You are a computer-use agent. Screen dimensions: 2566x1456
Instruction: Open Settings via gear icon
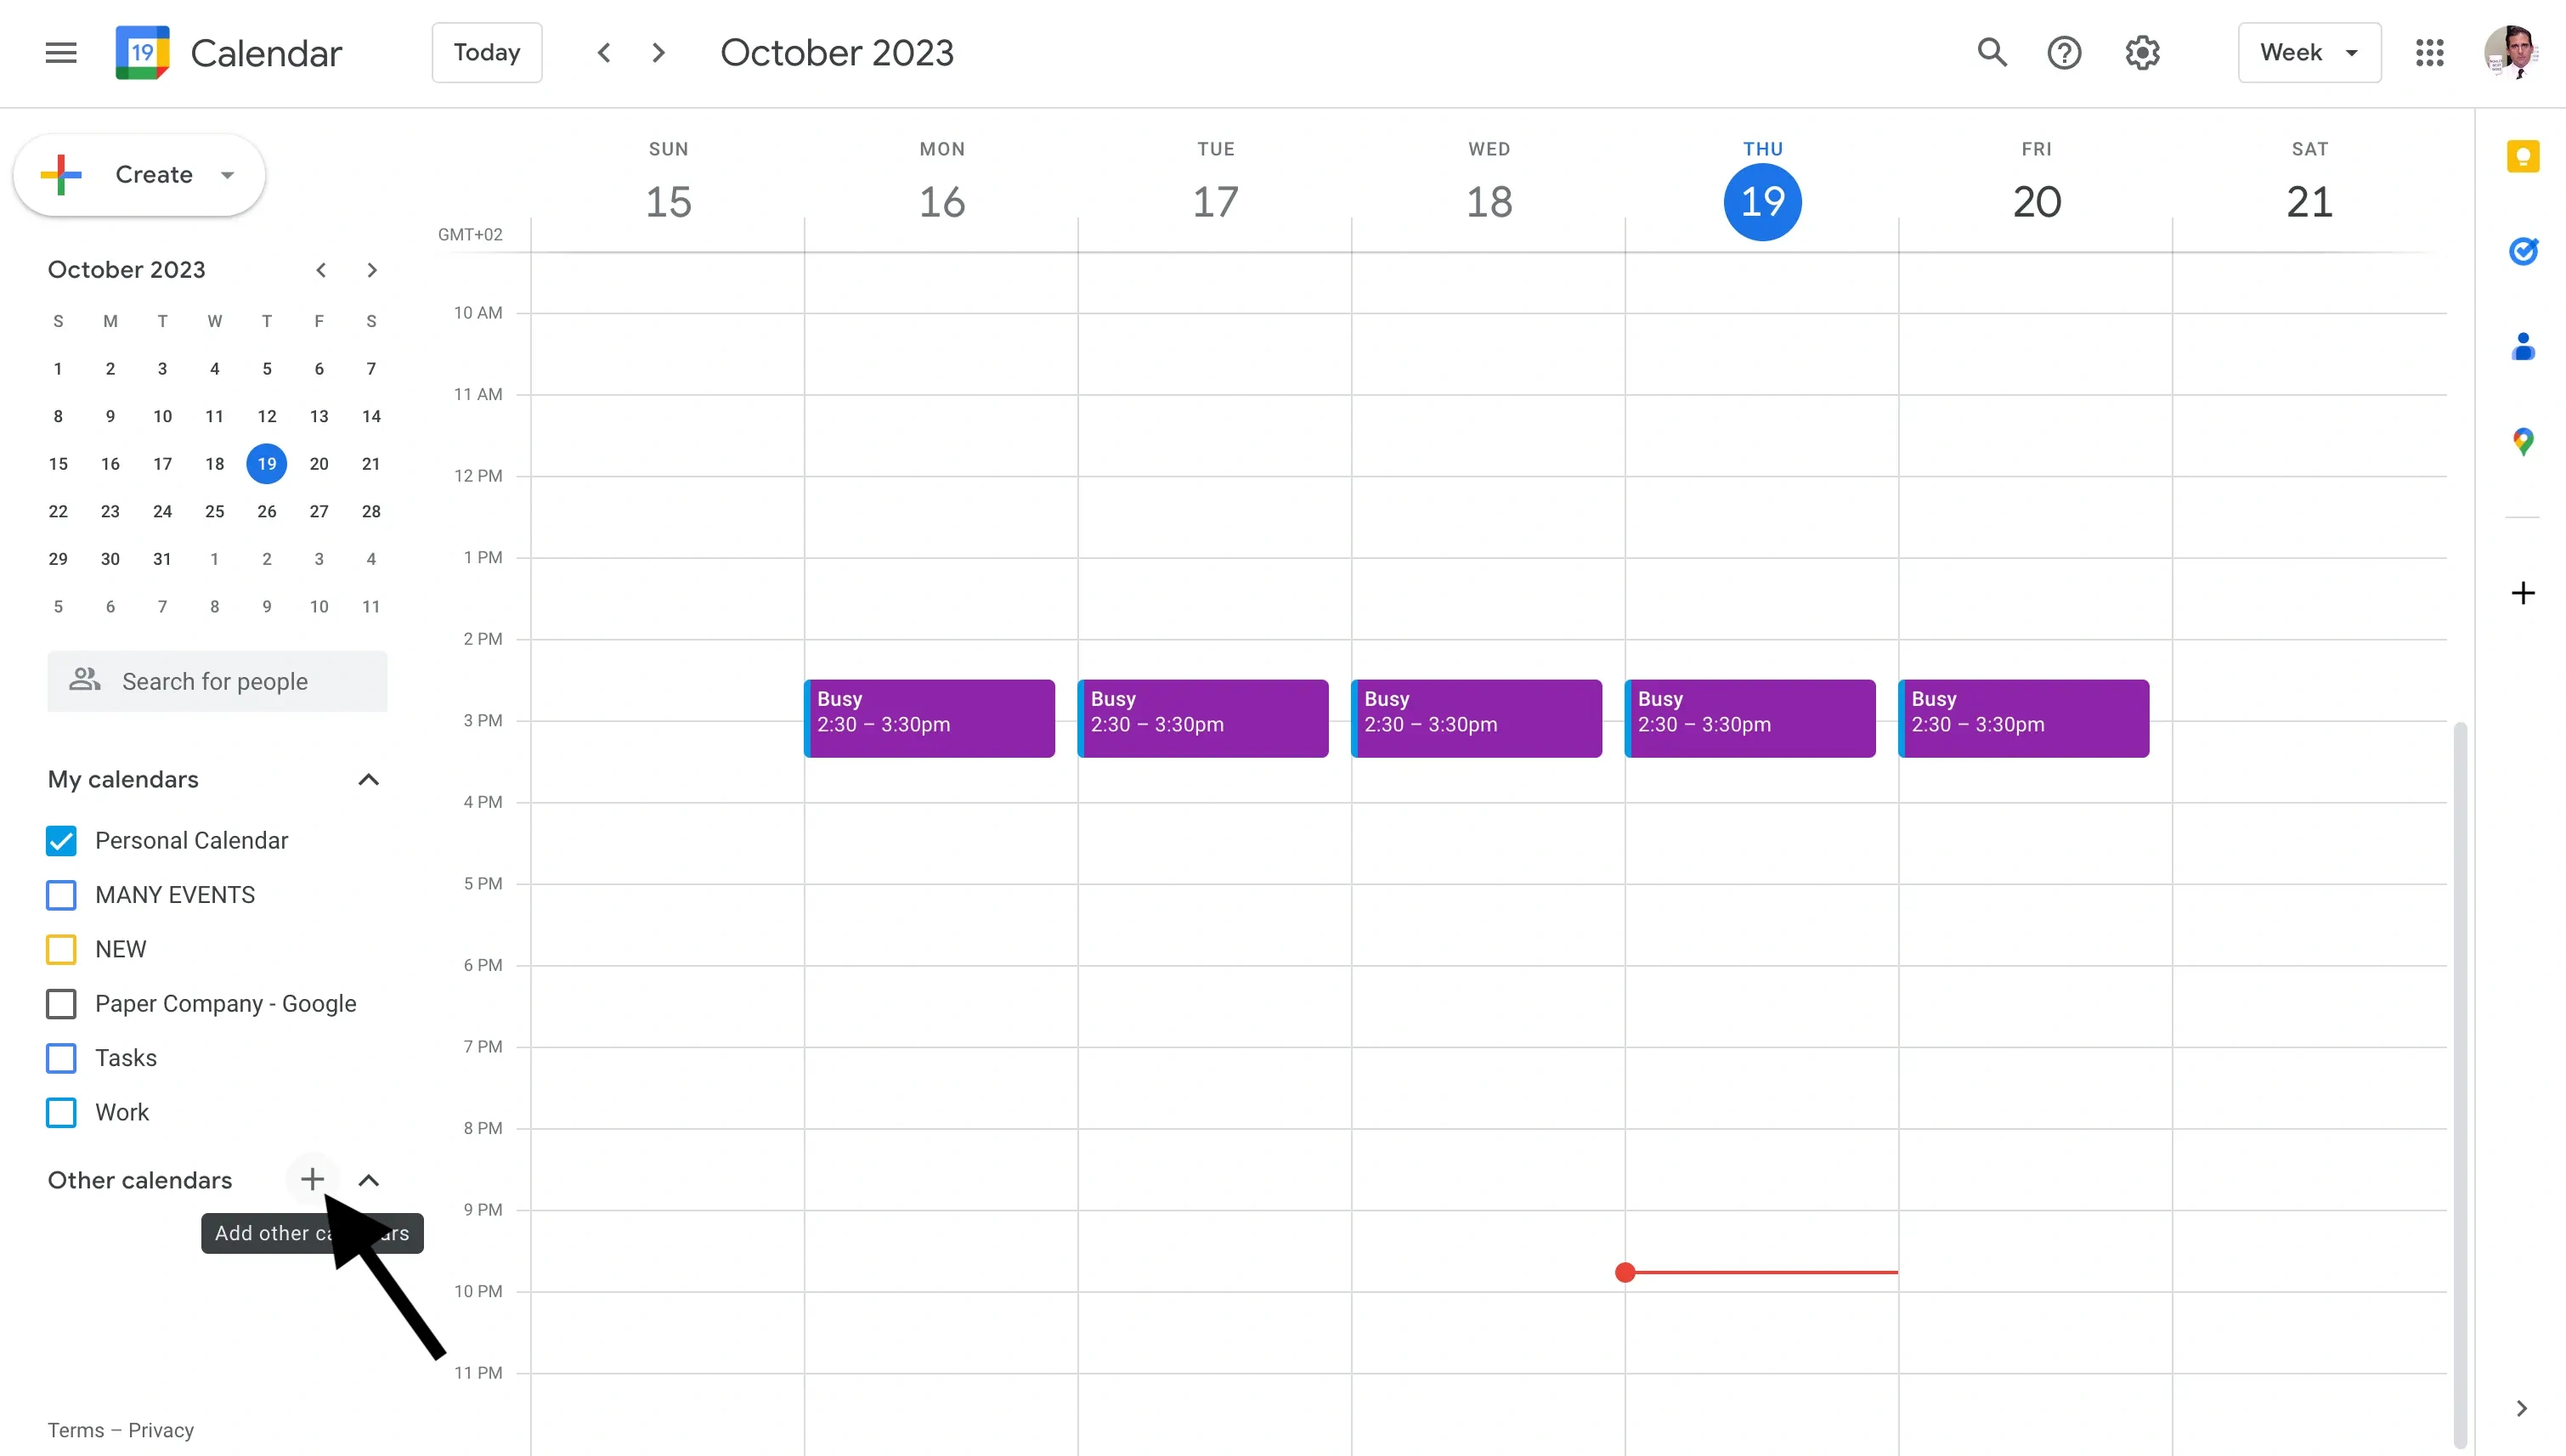tap(2143, 53)
